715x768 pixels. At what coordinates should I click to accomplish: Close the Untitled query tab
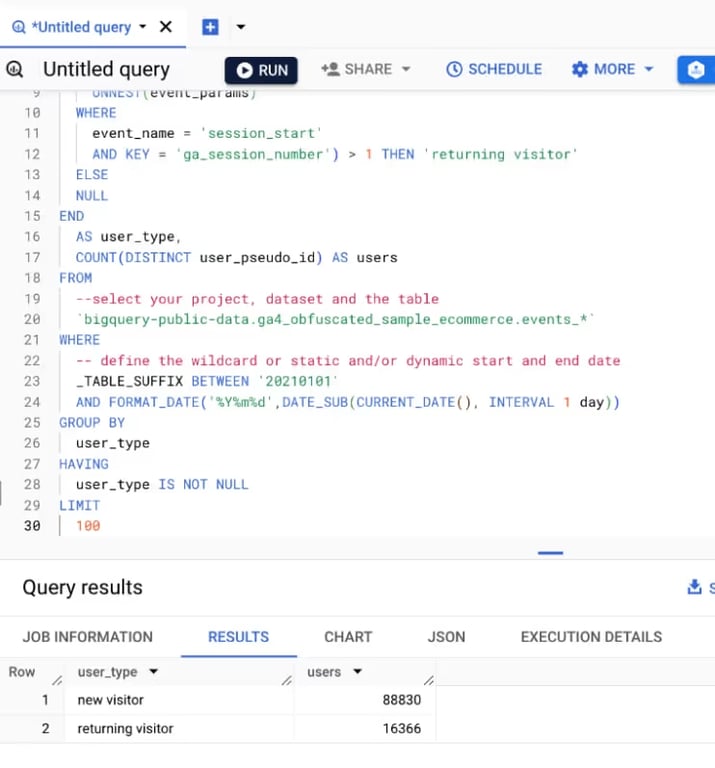pyautogui.click(x=166, y=26)
